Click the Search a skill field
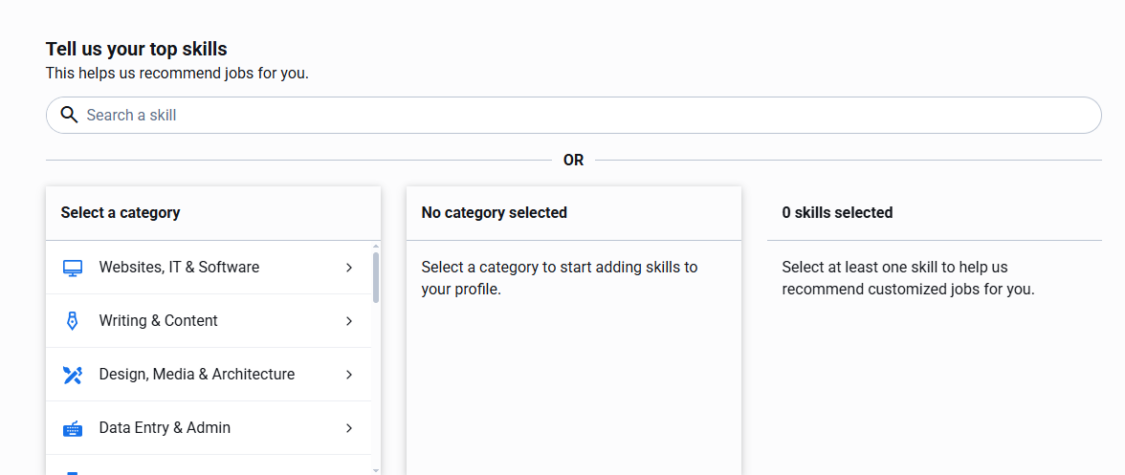 [x=573, y=115]
